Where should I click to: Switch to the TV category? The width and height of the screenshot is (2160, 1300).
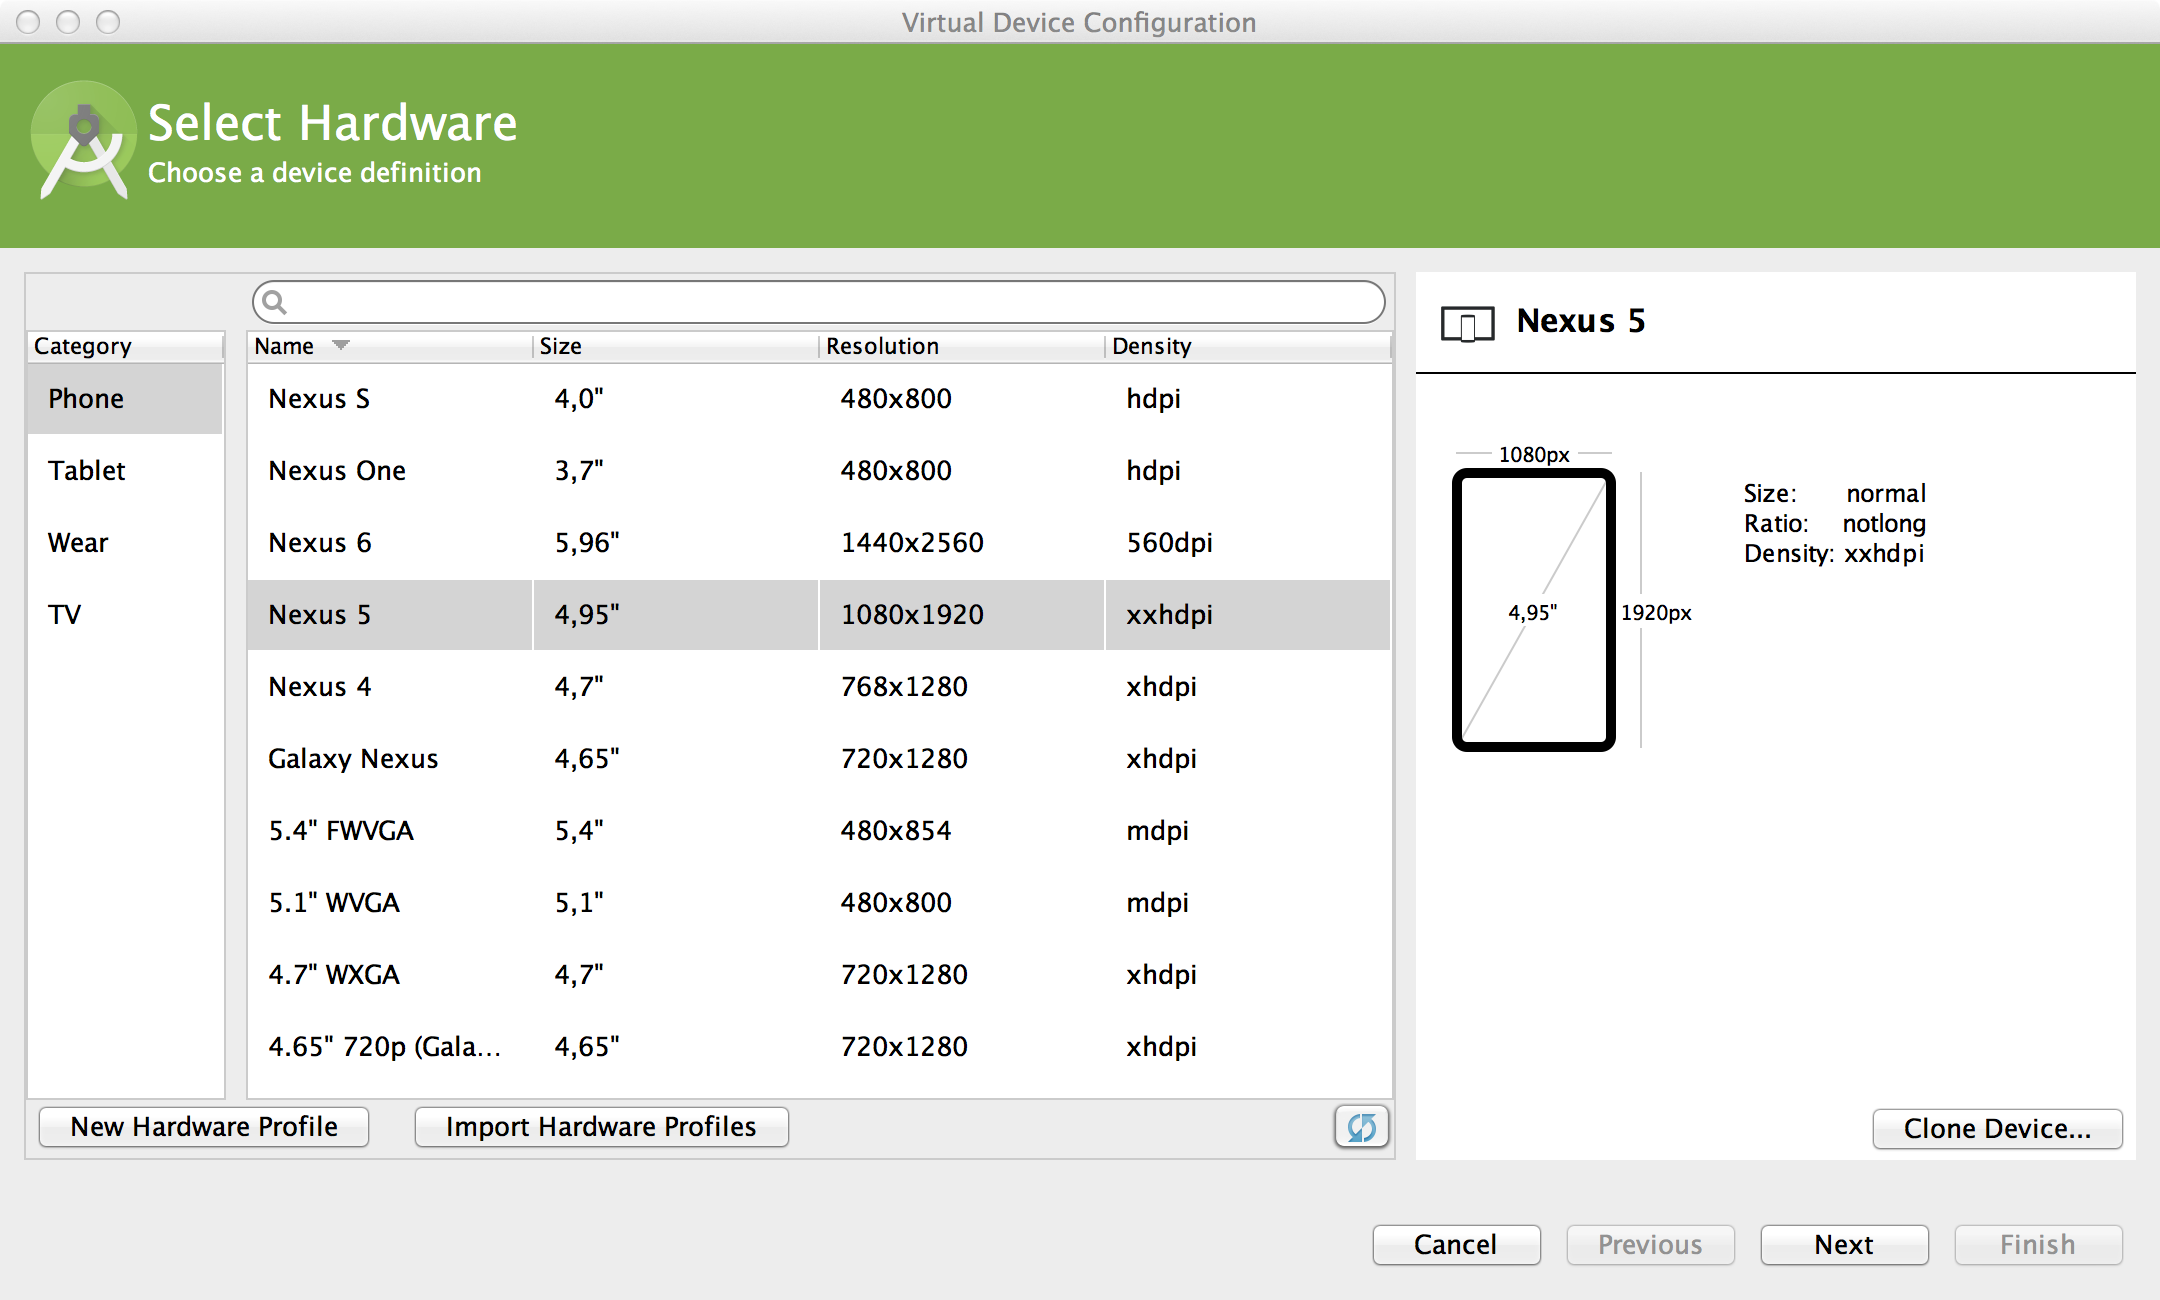(65, 614)
